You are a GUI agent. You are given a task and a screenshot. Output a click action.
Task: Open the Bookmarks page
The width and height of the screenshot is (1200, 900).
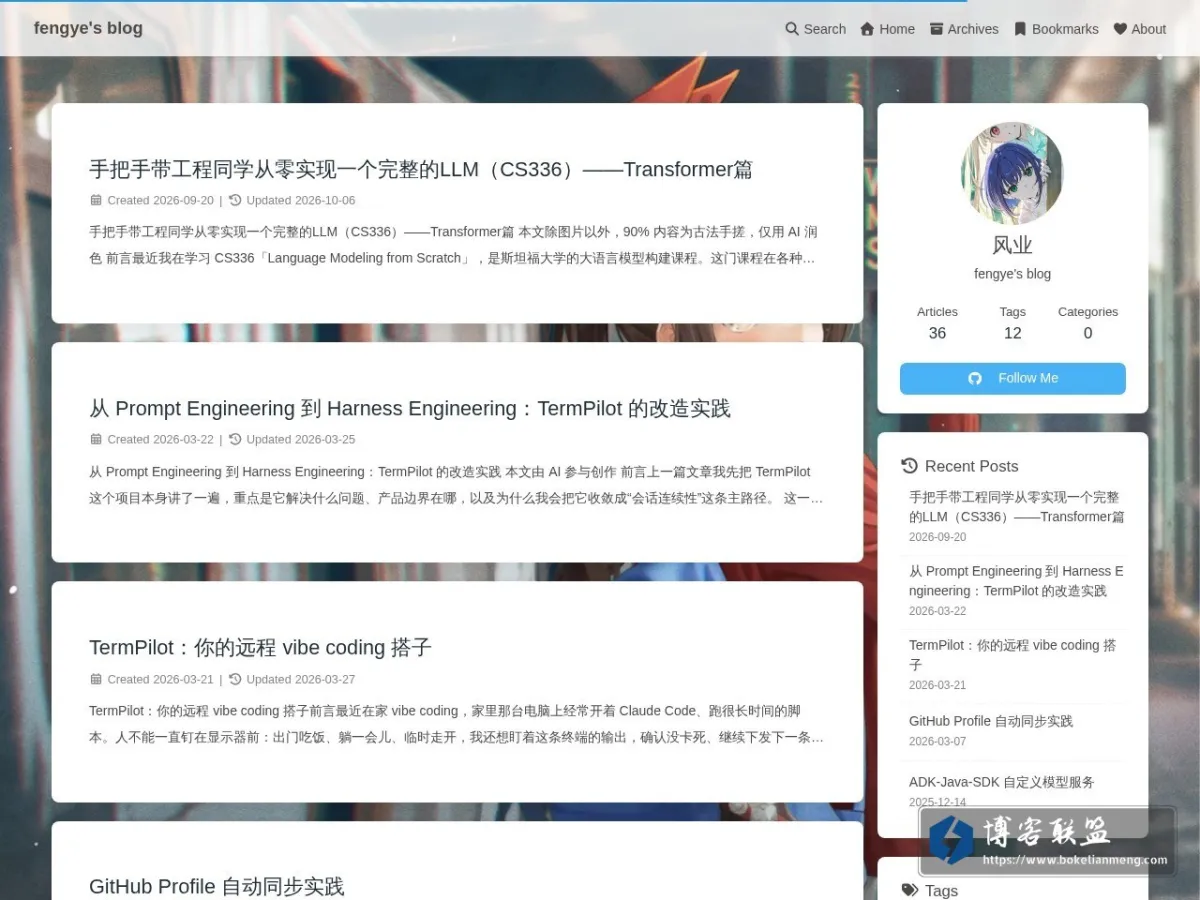(x=1056, y=29)
